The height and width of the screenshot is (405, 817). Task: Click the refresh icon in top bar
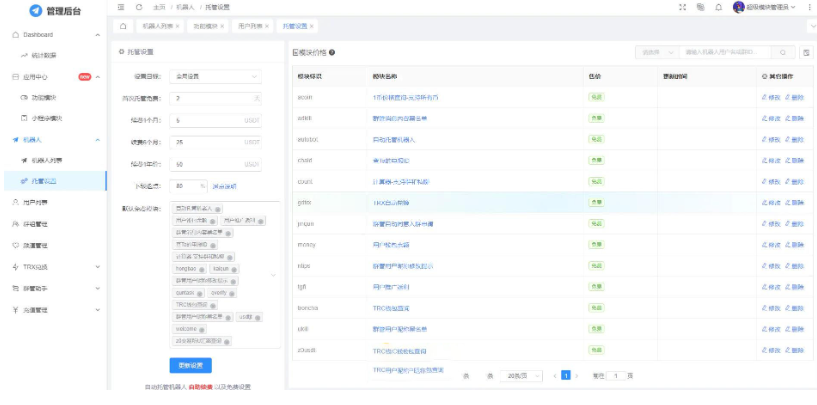(x=136, y=7)
